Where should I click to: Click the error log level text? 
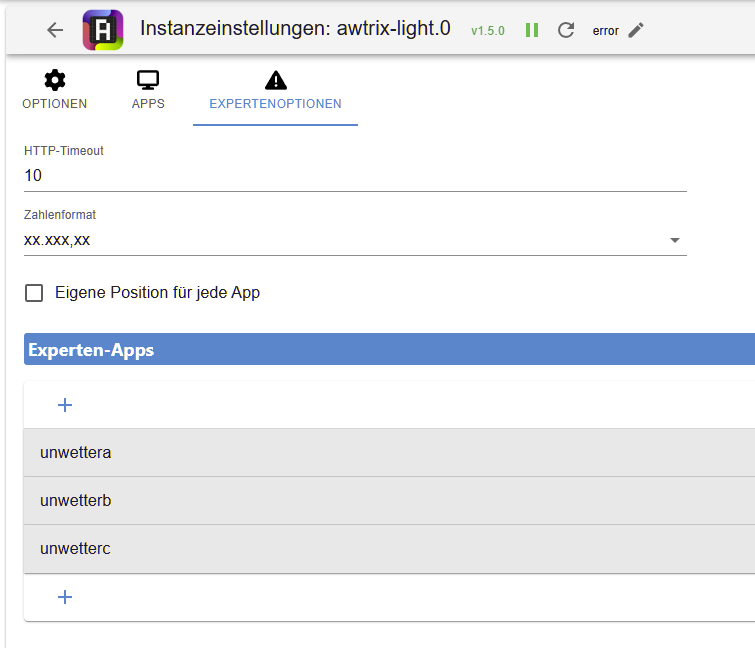(605, 31)
